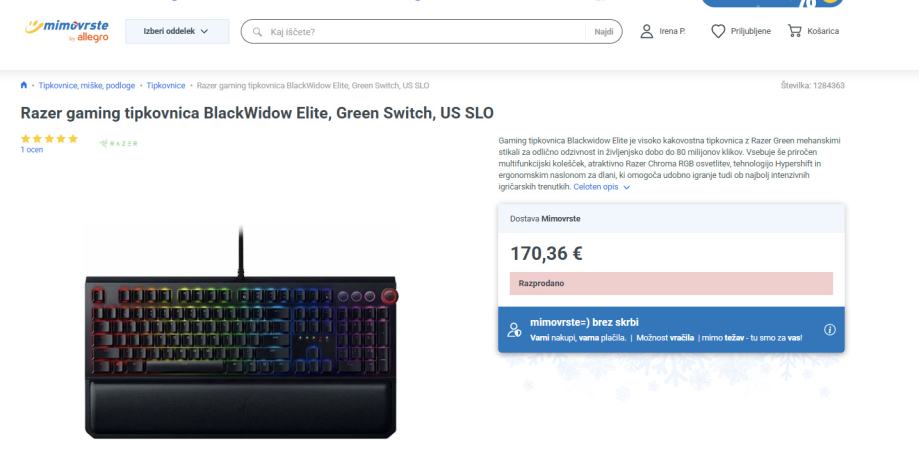
Task: Expand Celoten opis full description
Action: [595, 187]
